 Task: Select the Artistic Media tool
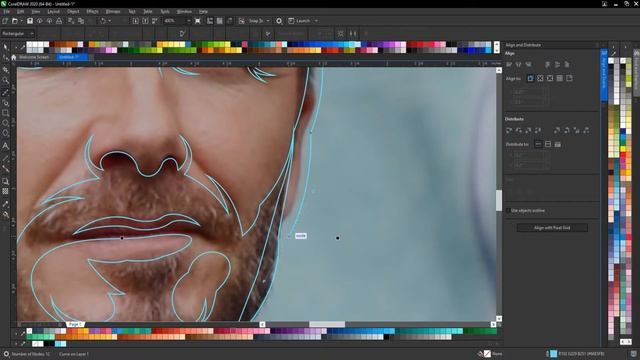pos(5,103)
